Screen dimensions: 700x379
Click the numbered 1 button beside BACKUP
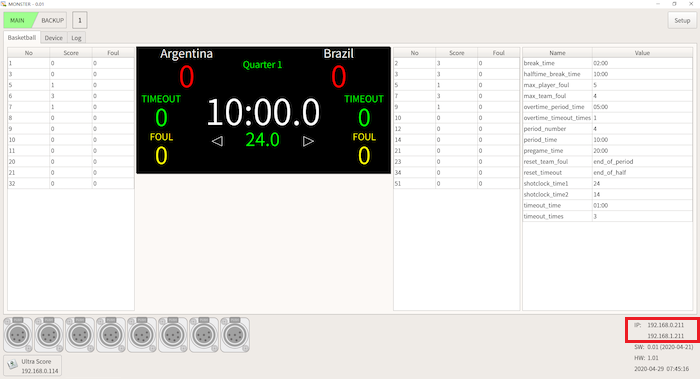(80, 20)
